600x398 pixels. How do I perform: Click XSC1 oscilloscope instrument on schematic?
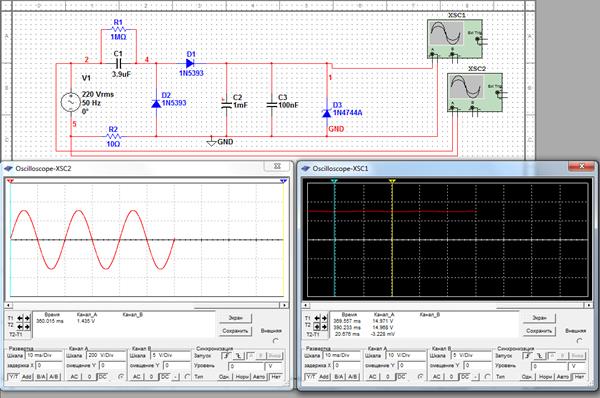(455, 38)
